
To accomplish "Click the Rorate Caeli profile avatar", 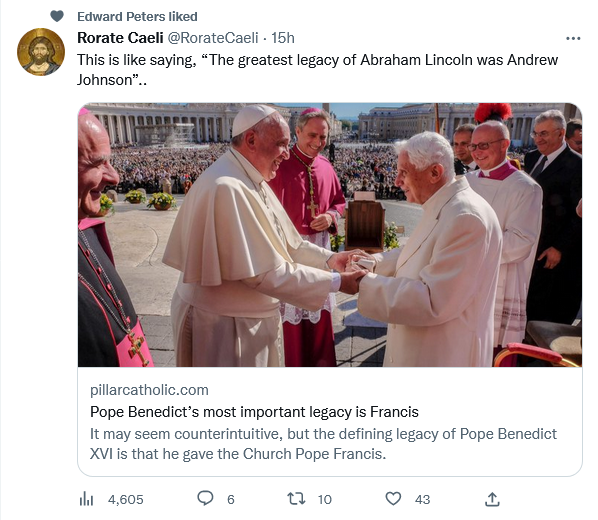I will 41,52.
